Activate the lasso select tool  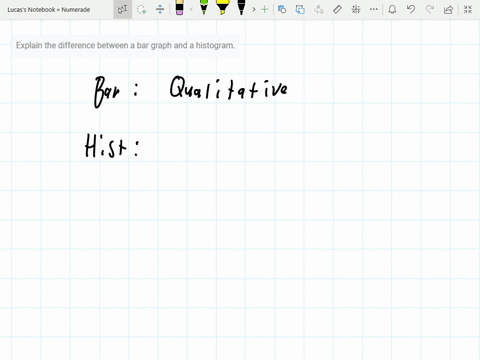(x=142, y=9)
